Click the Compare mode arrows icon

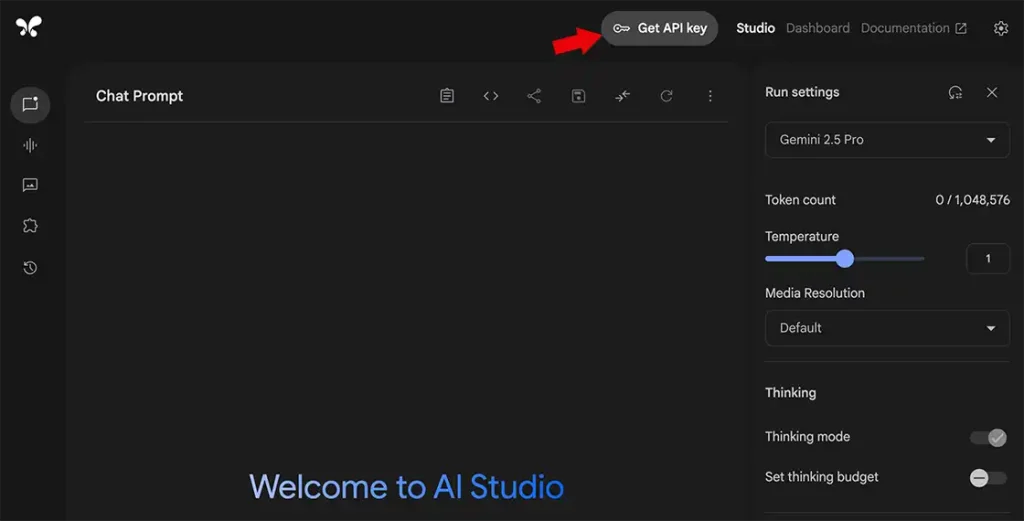(622, 96)
